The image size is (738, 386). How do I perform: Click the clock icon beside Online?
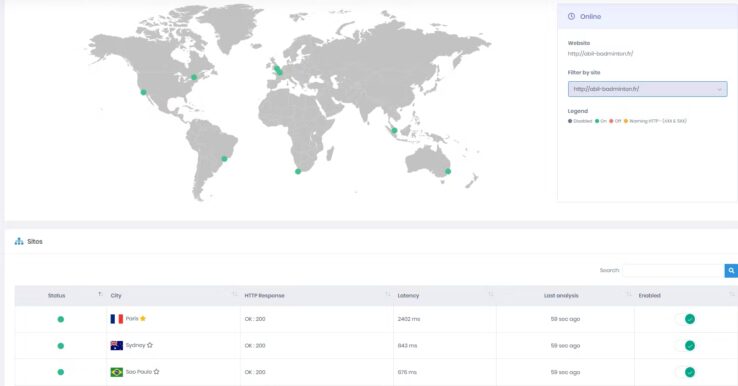click(571, 16)
